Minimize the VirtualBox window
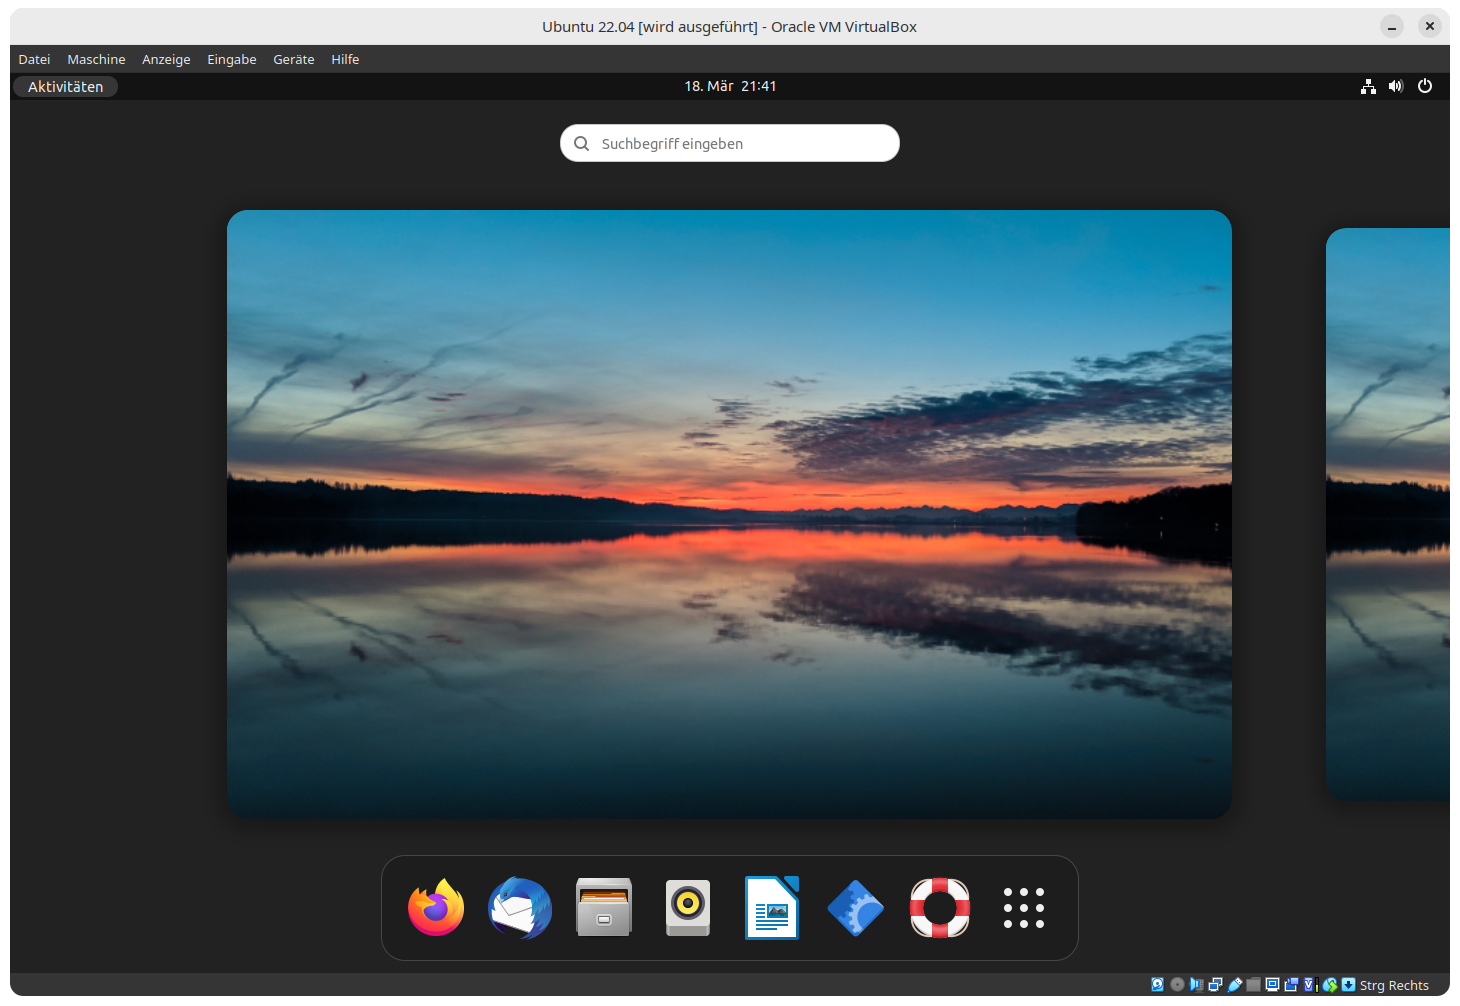Screen dimensions: 1460x1006 point(1392,27)
